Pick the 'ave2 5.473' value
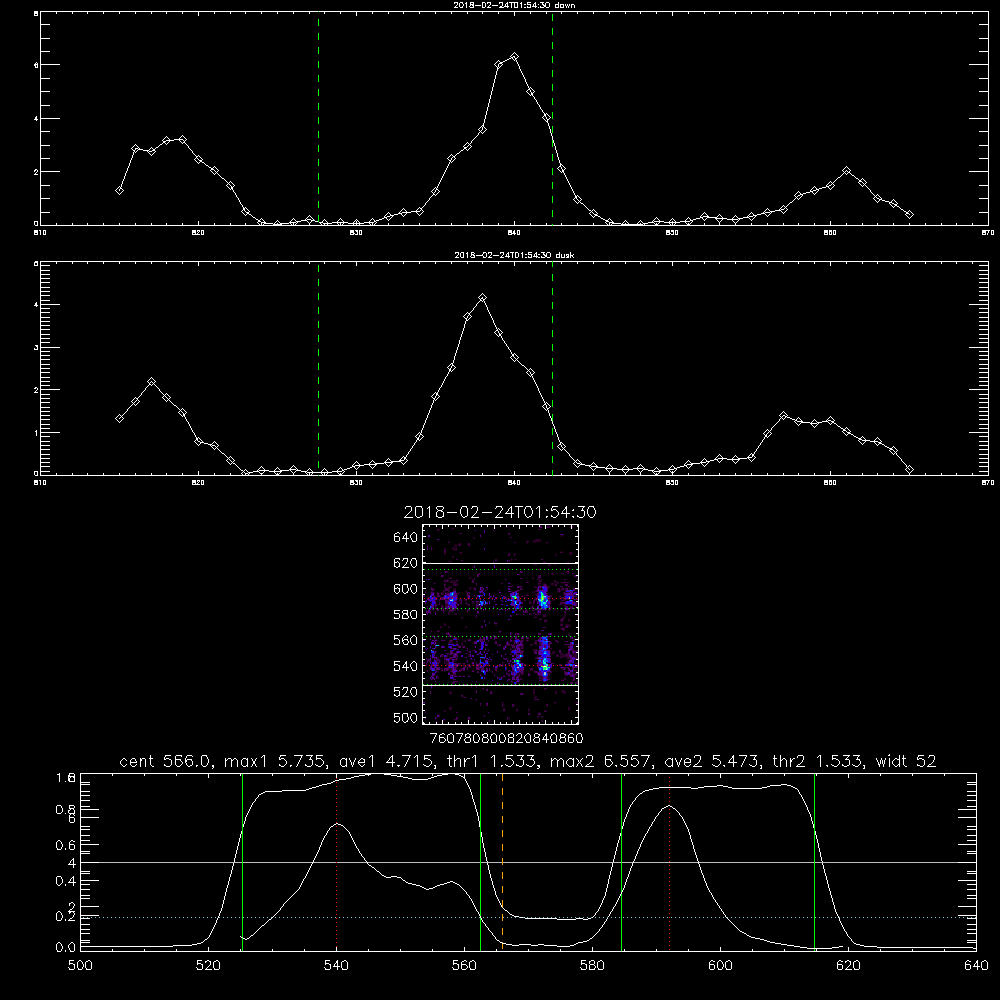Screen dimensions: 1000x1000 (x=711, y=761)
